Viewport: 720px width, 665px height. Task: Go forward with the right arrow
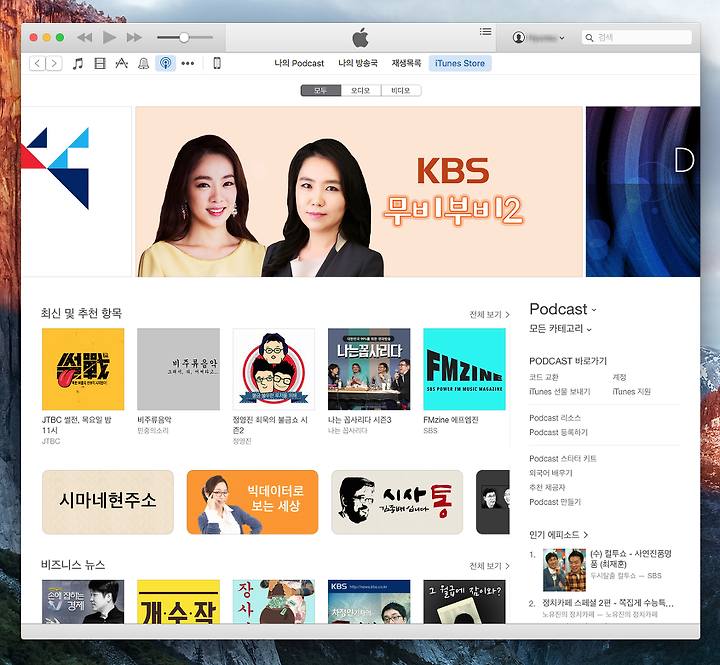[54, 63]
